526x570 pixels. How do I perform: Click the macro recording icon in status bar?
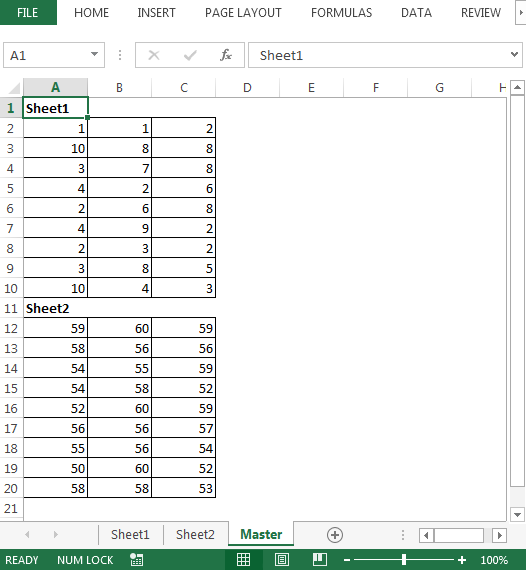137,560
